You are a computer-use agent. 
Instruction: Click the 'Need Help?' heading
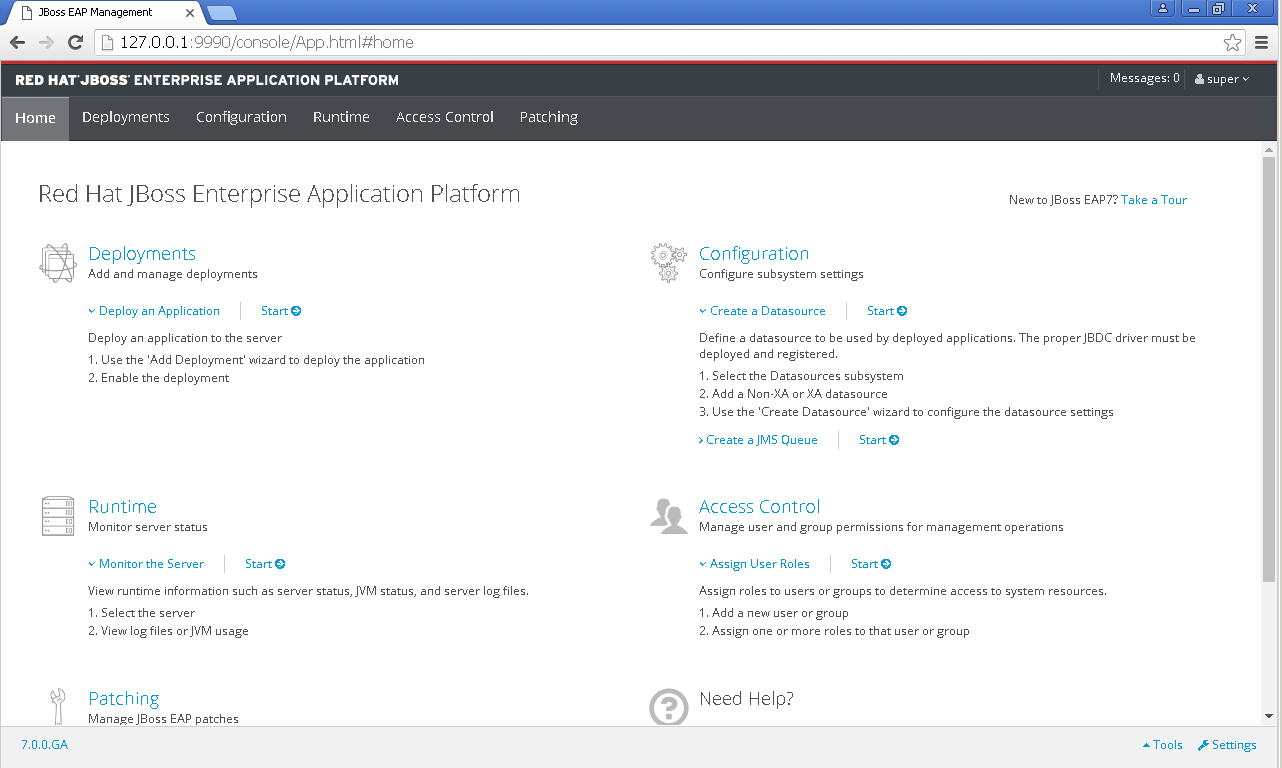(x=747, y=699)
